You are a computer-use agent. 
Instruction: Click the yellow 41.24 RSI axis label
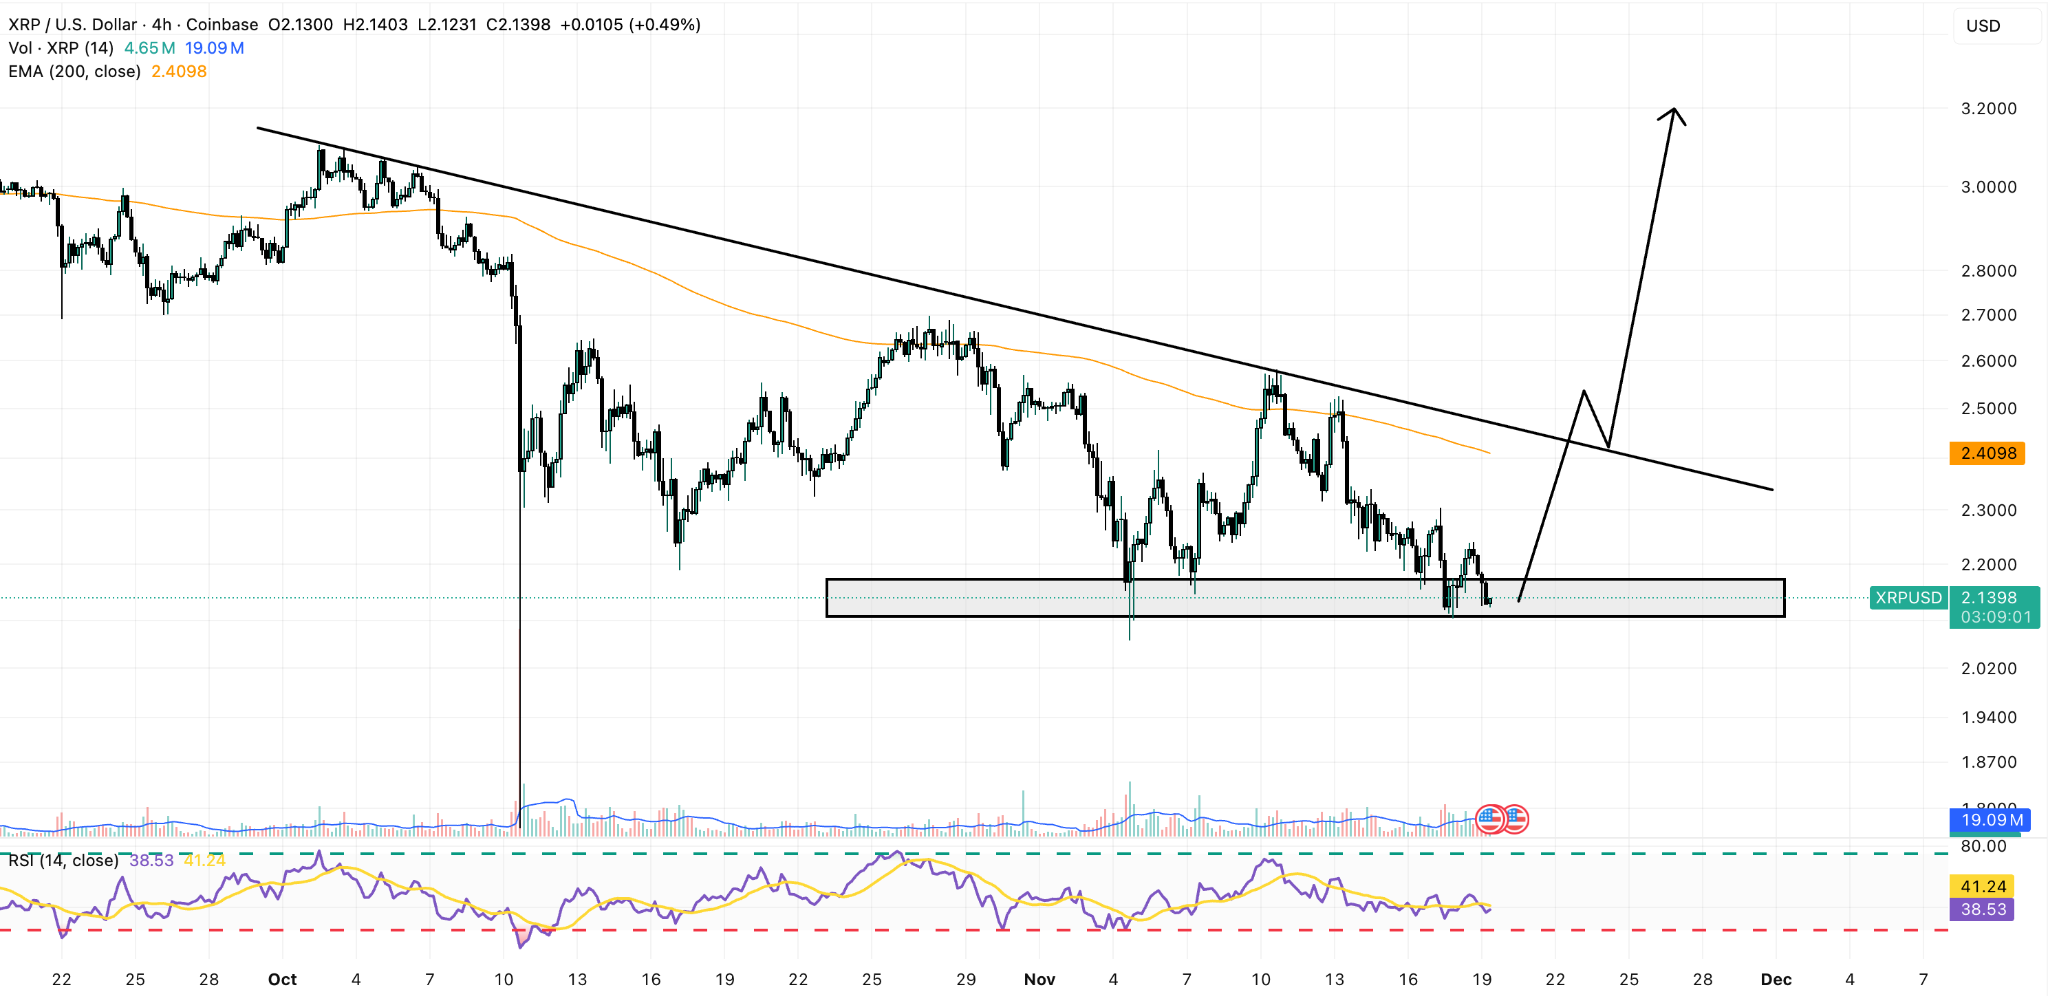pos(1983,886)
